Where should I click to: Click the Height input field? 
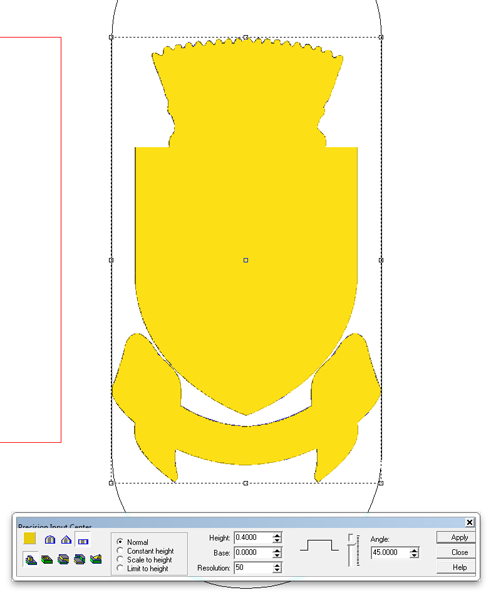click(x=253, y=538)
